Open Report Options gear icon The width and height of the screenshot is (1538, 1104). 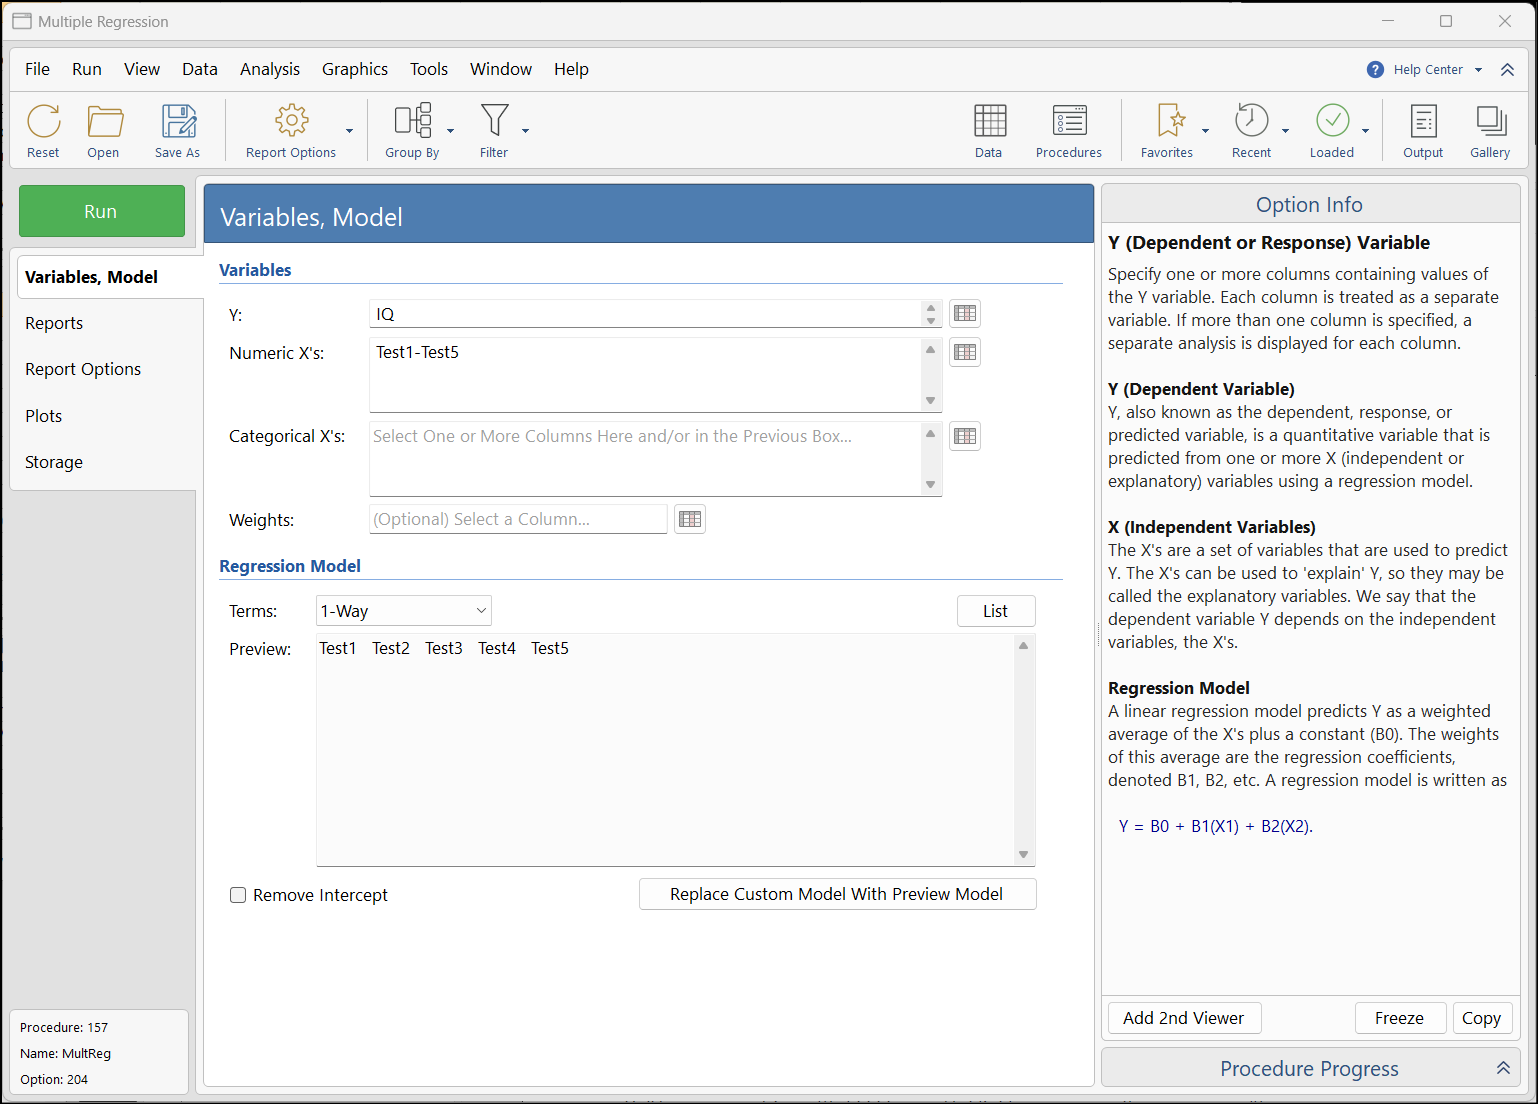(291, 122)
